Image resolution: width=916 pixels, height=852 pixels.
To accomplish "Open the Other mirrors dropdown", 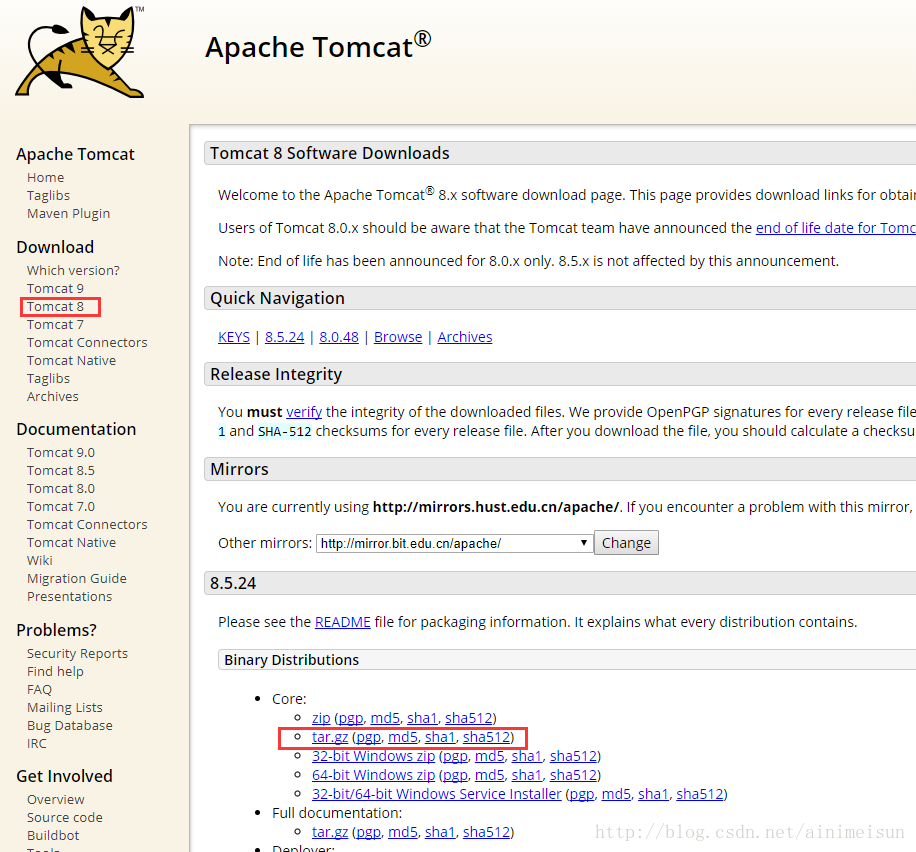I will (454, 543).
